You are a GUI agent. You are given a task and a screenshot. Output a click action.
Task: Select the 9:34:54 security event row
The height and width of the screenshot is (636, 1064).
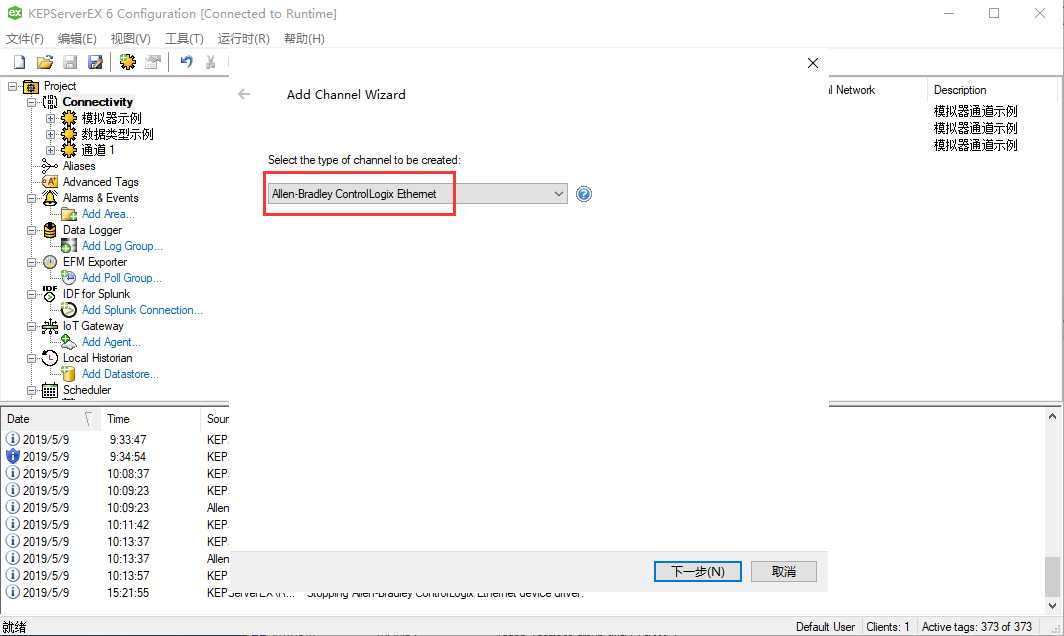(x=115, y=457)
